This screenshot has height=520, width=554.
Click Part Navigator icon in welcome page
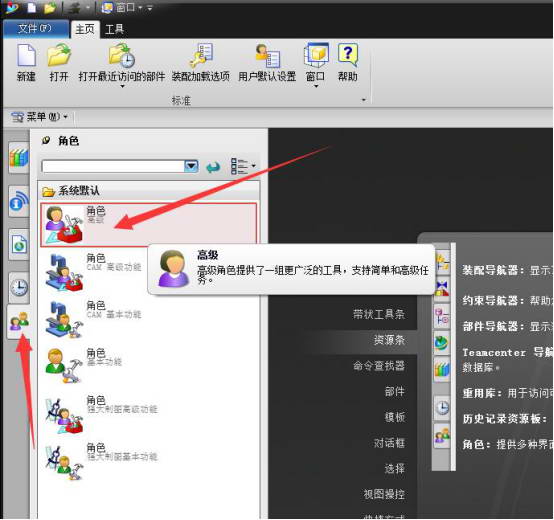click(442, 316)
